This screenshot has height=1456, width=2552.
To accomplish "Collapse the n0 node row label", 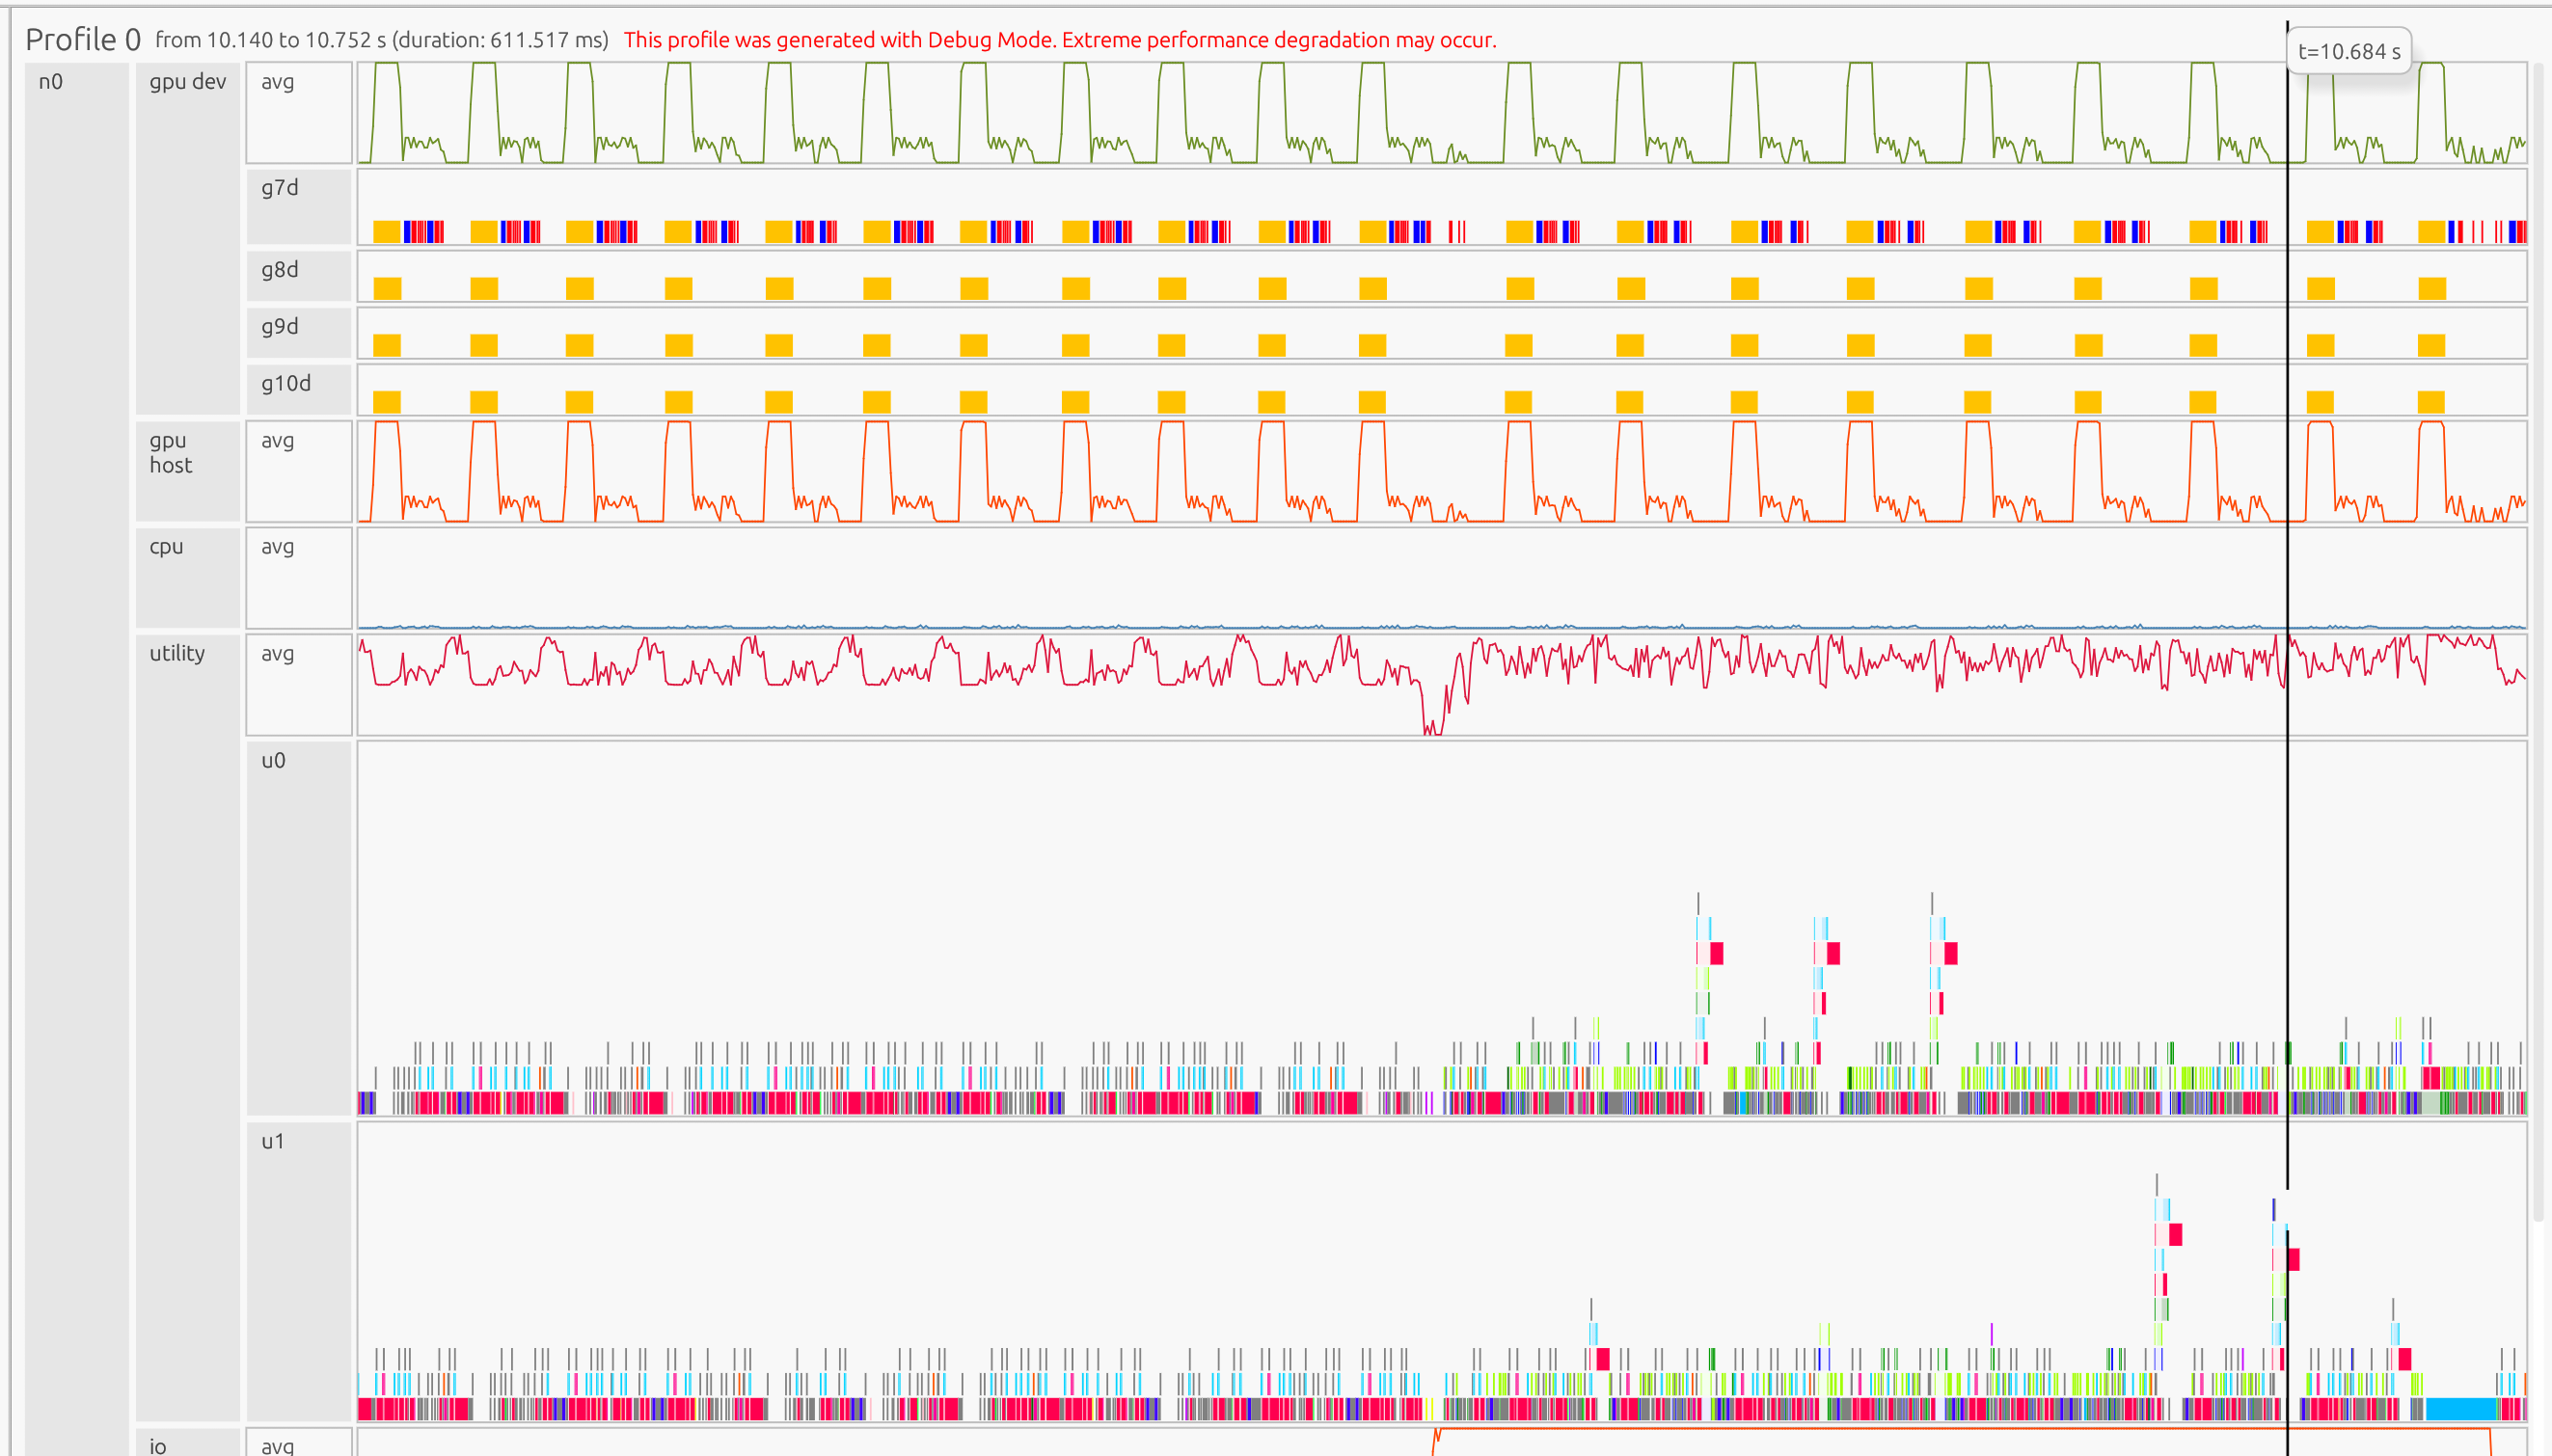I will (51, 82).
